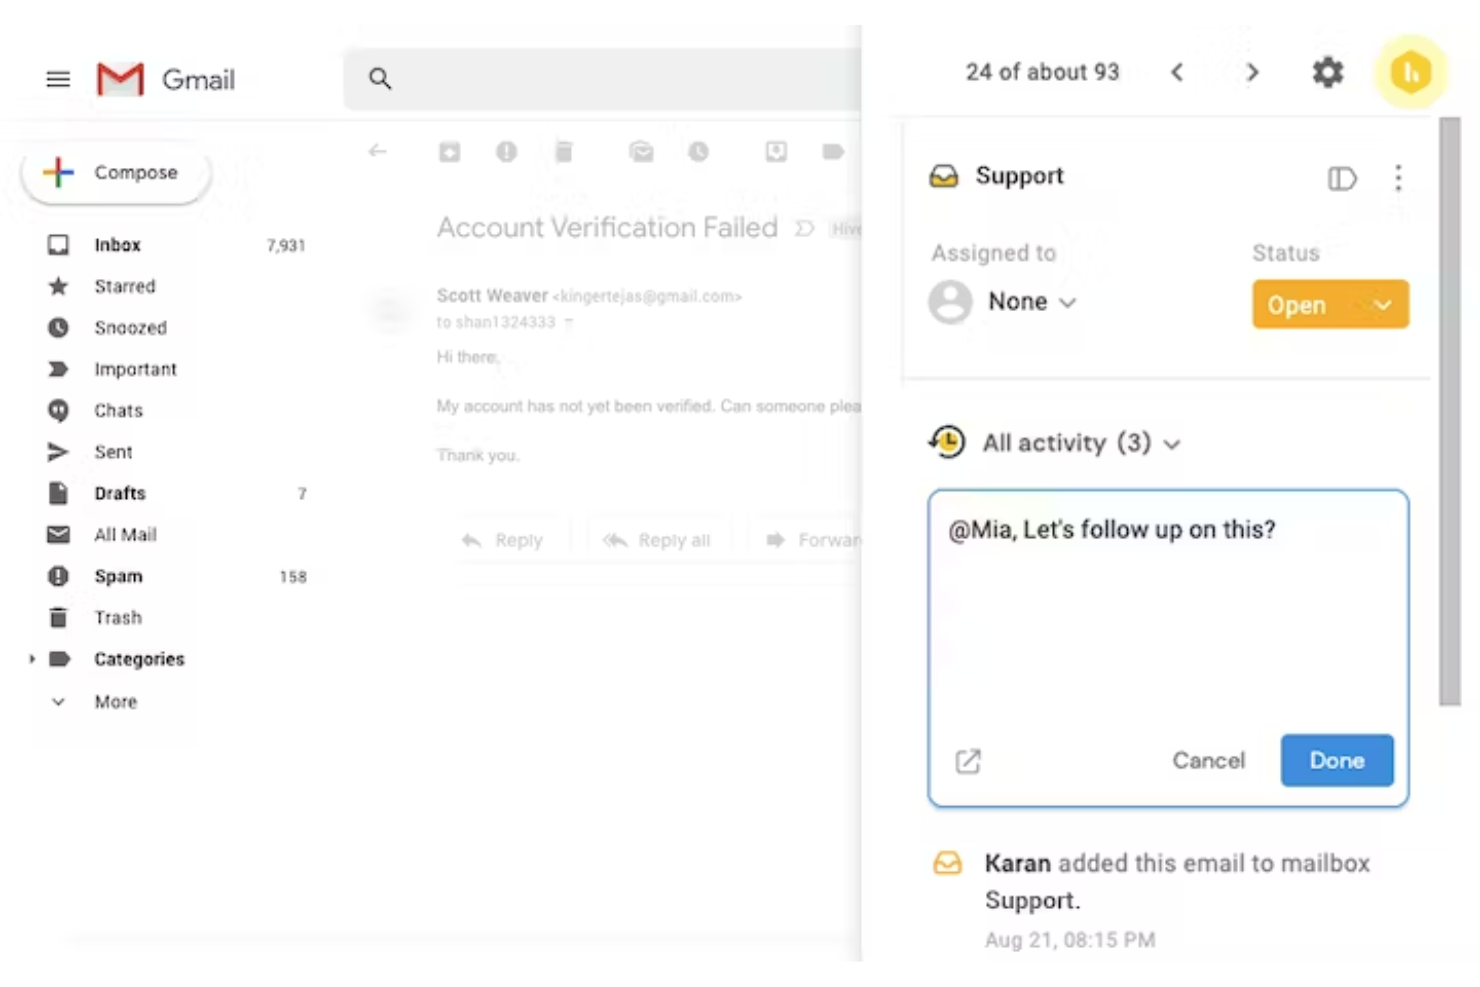Open the Hiver three-dot overflow menu
The width and height of the screenshot is (1480, 987).
1398,178
